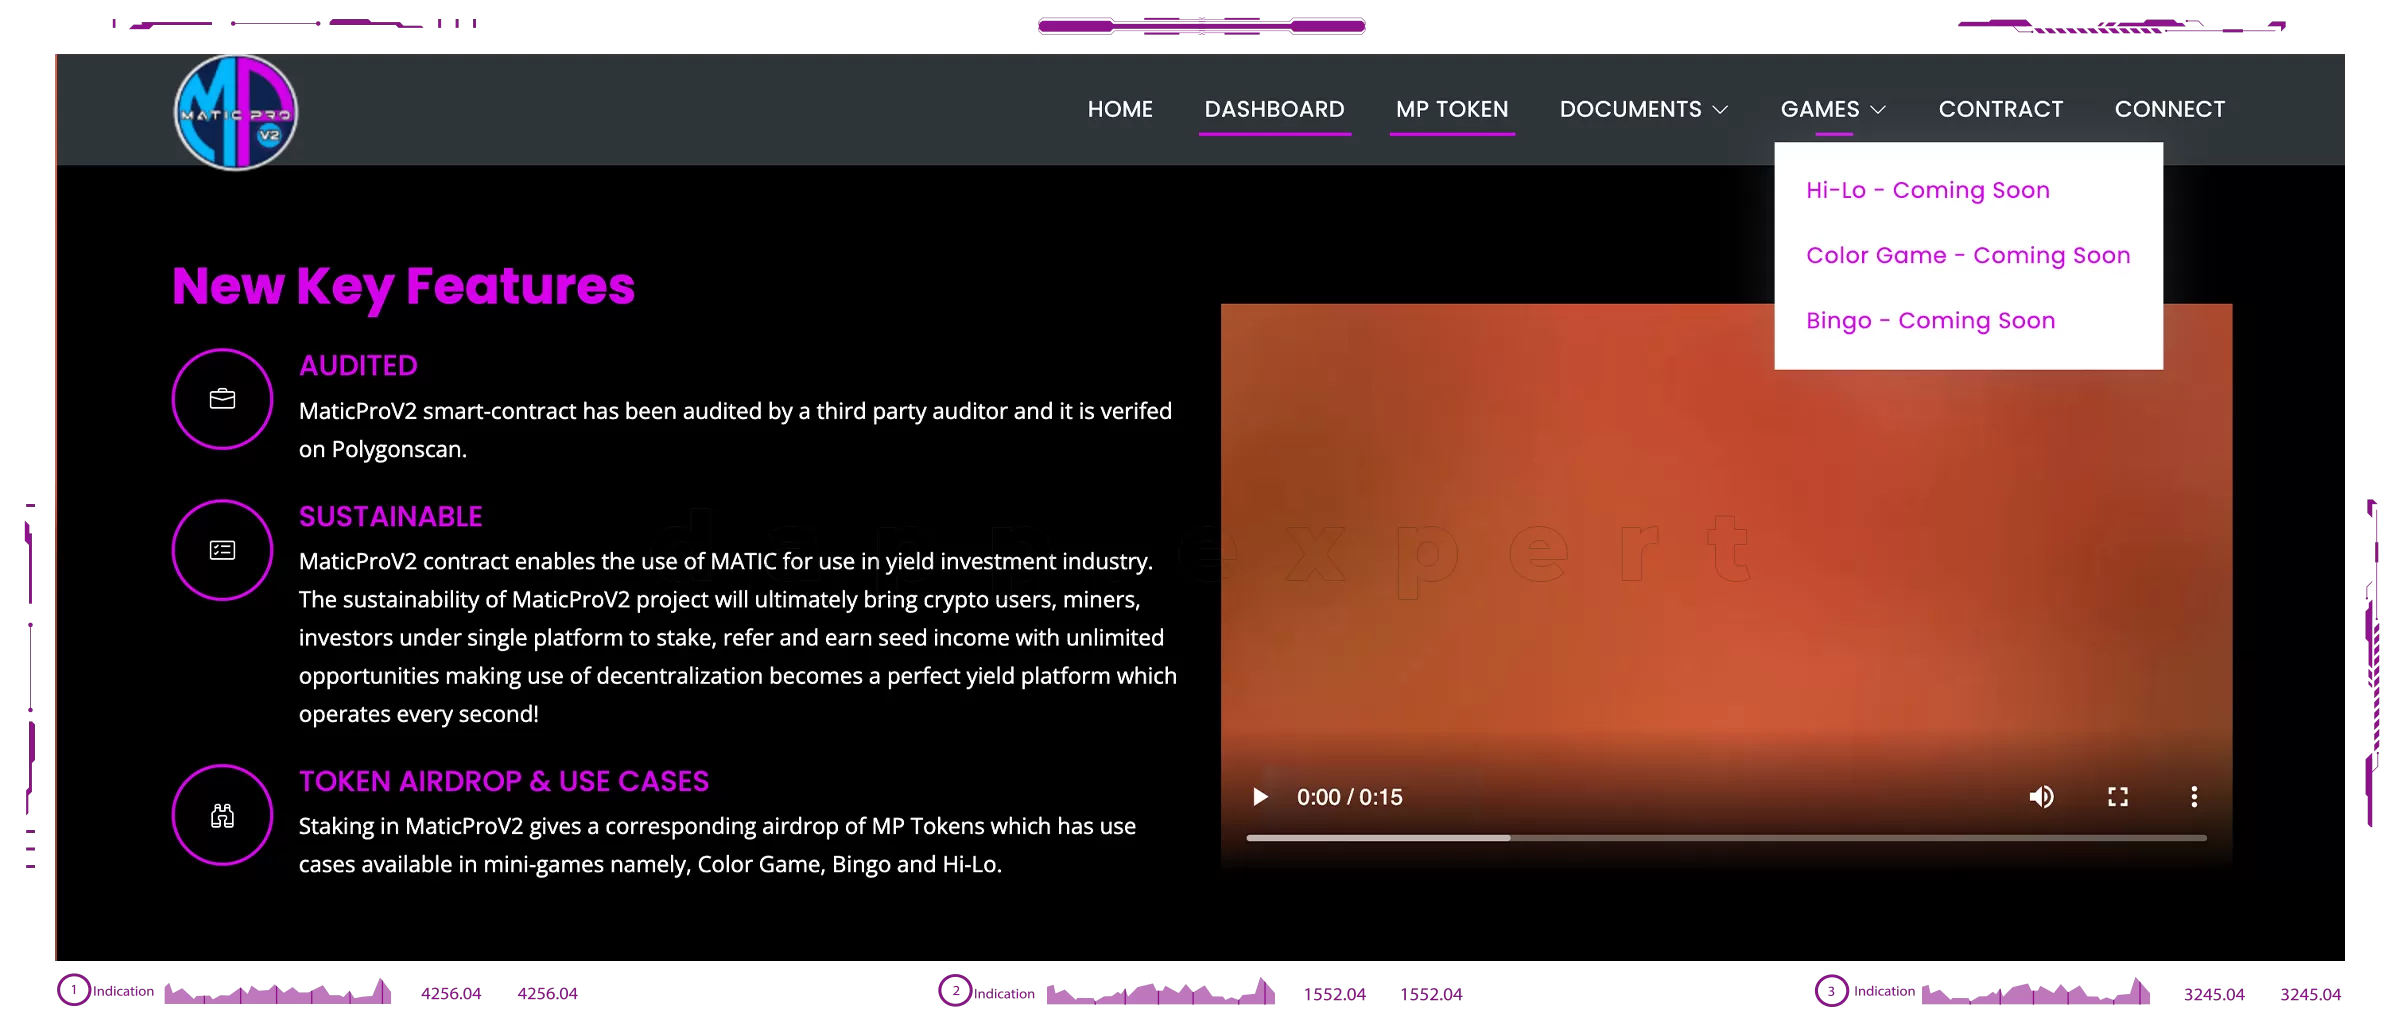Collapse the GAMES dropdown
Viewport: 2400px width, 1016px height.
(1833, 109)
